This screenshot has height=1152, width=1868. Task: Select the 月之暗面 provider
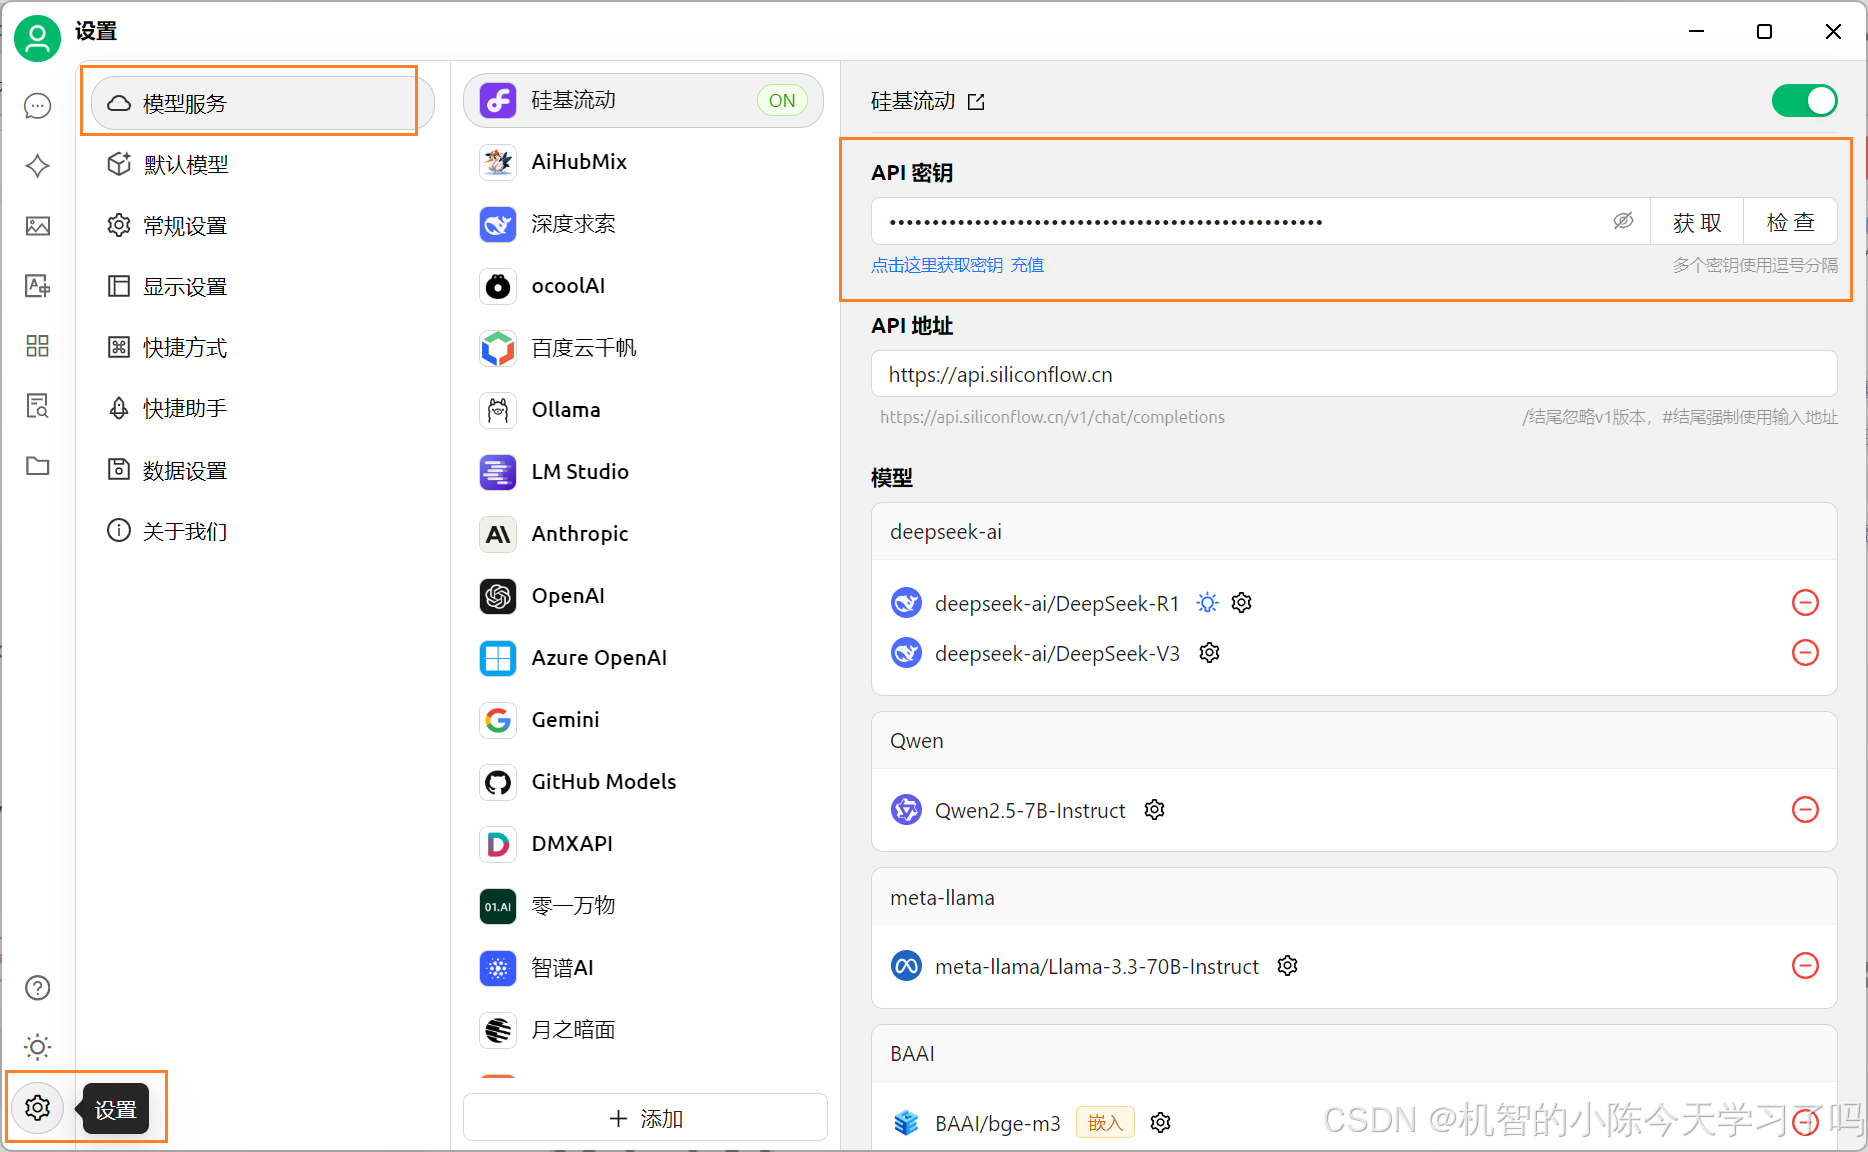(643, 1030)
